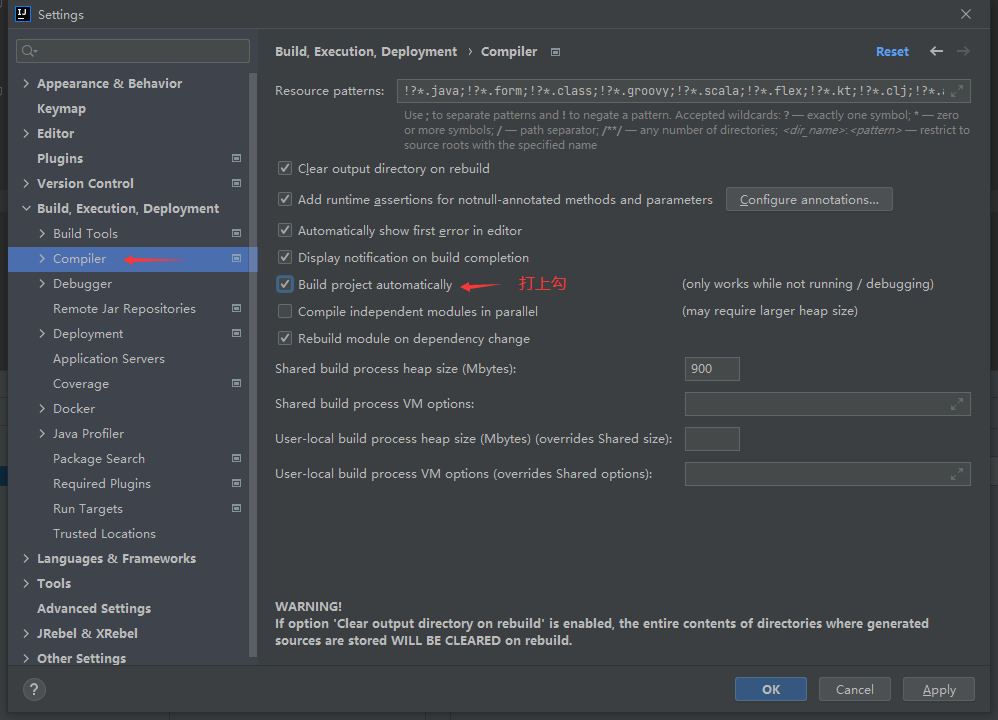
Task: Toggle Rebuild module on dependency change
Action: click(285, 338)
